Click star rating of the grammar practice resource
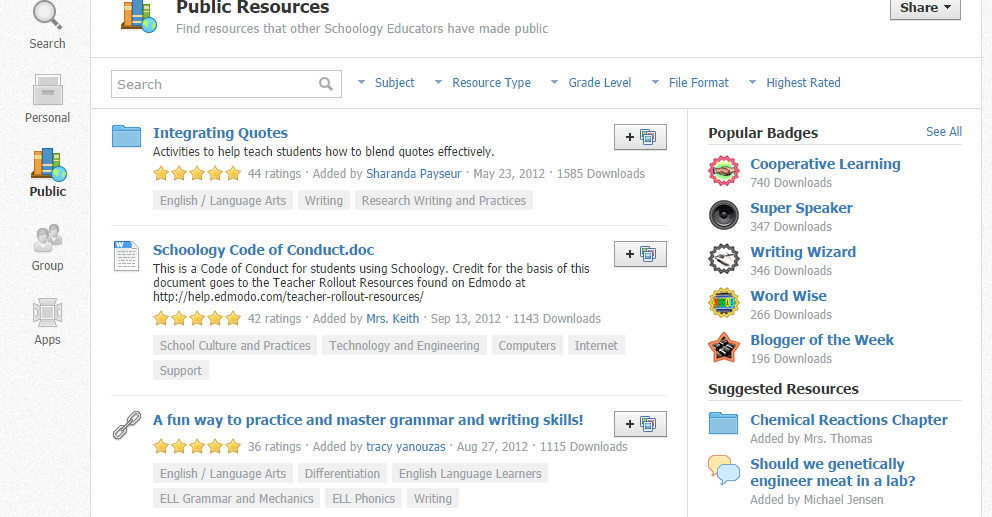This screenshot has width=992, height=517. pos(197,447)
